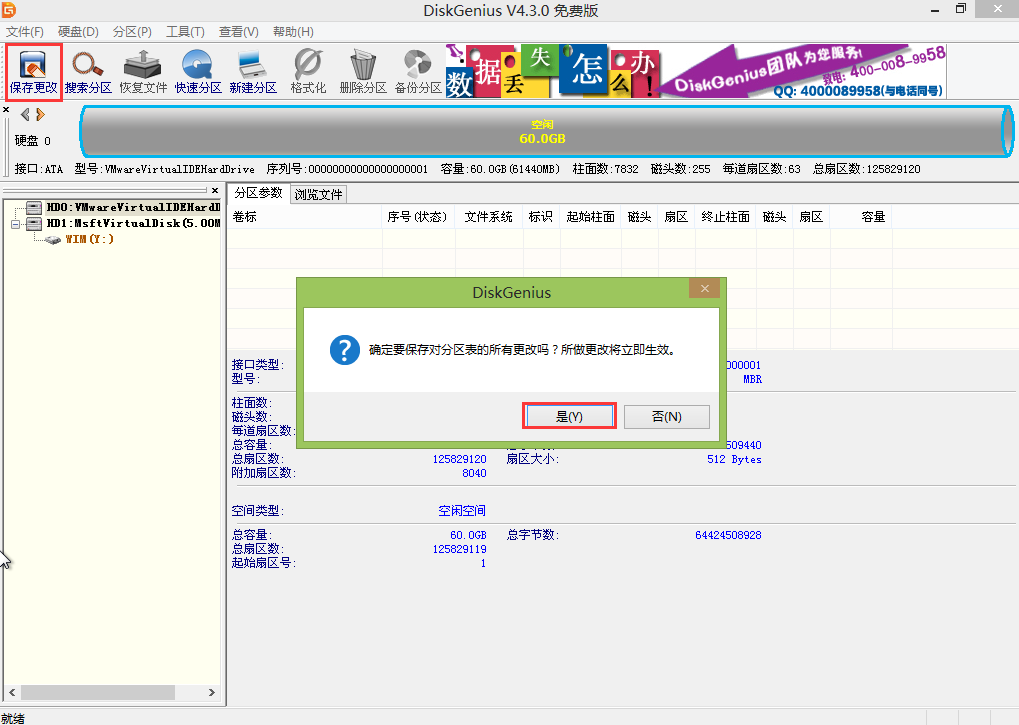Screen dimensions: 1019x725
Task: Click the 60.0GB free space disk bar
Action: coord(542,132)
